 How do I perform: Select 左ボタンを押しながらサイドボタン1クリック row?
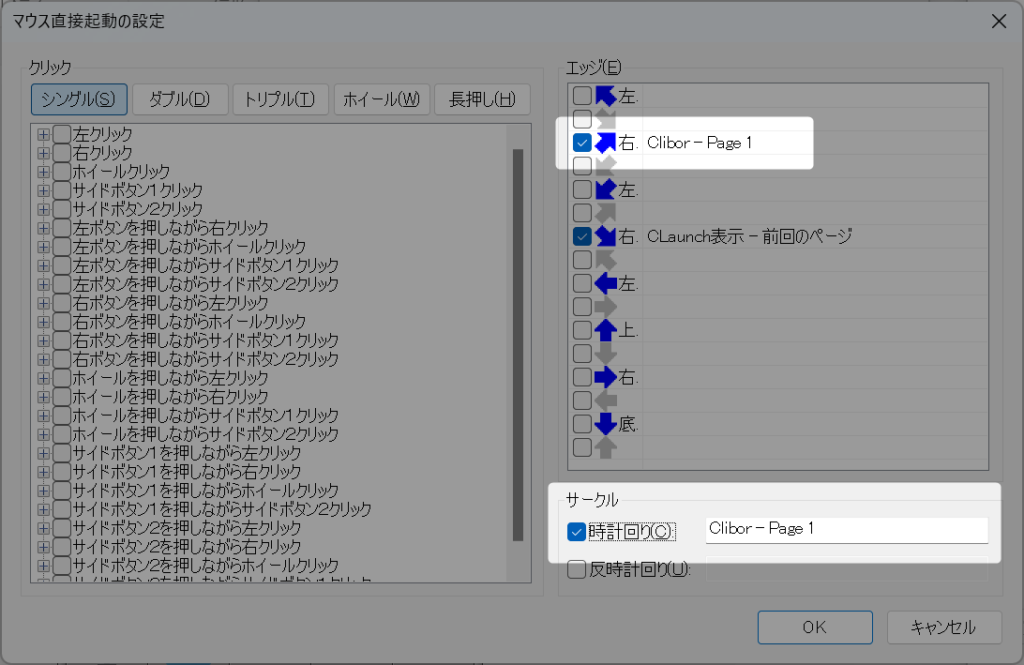tap(206, 266)
